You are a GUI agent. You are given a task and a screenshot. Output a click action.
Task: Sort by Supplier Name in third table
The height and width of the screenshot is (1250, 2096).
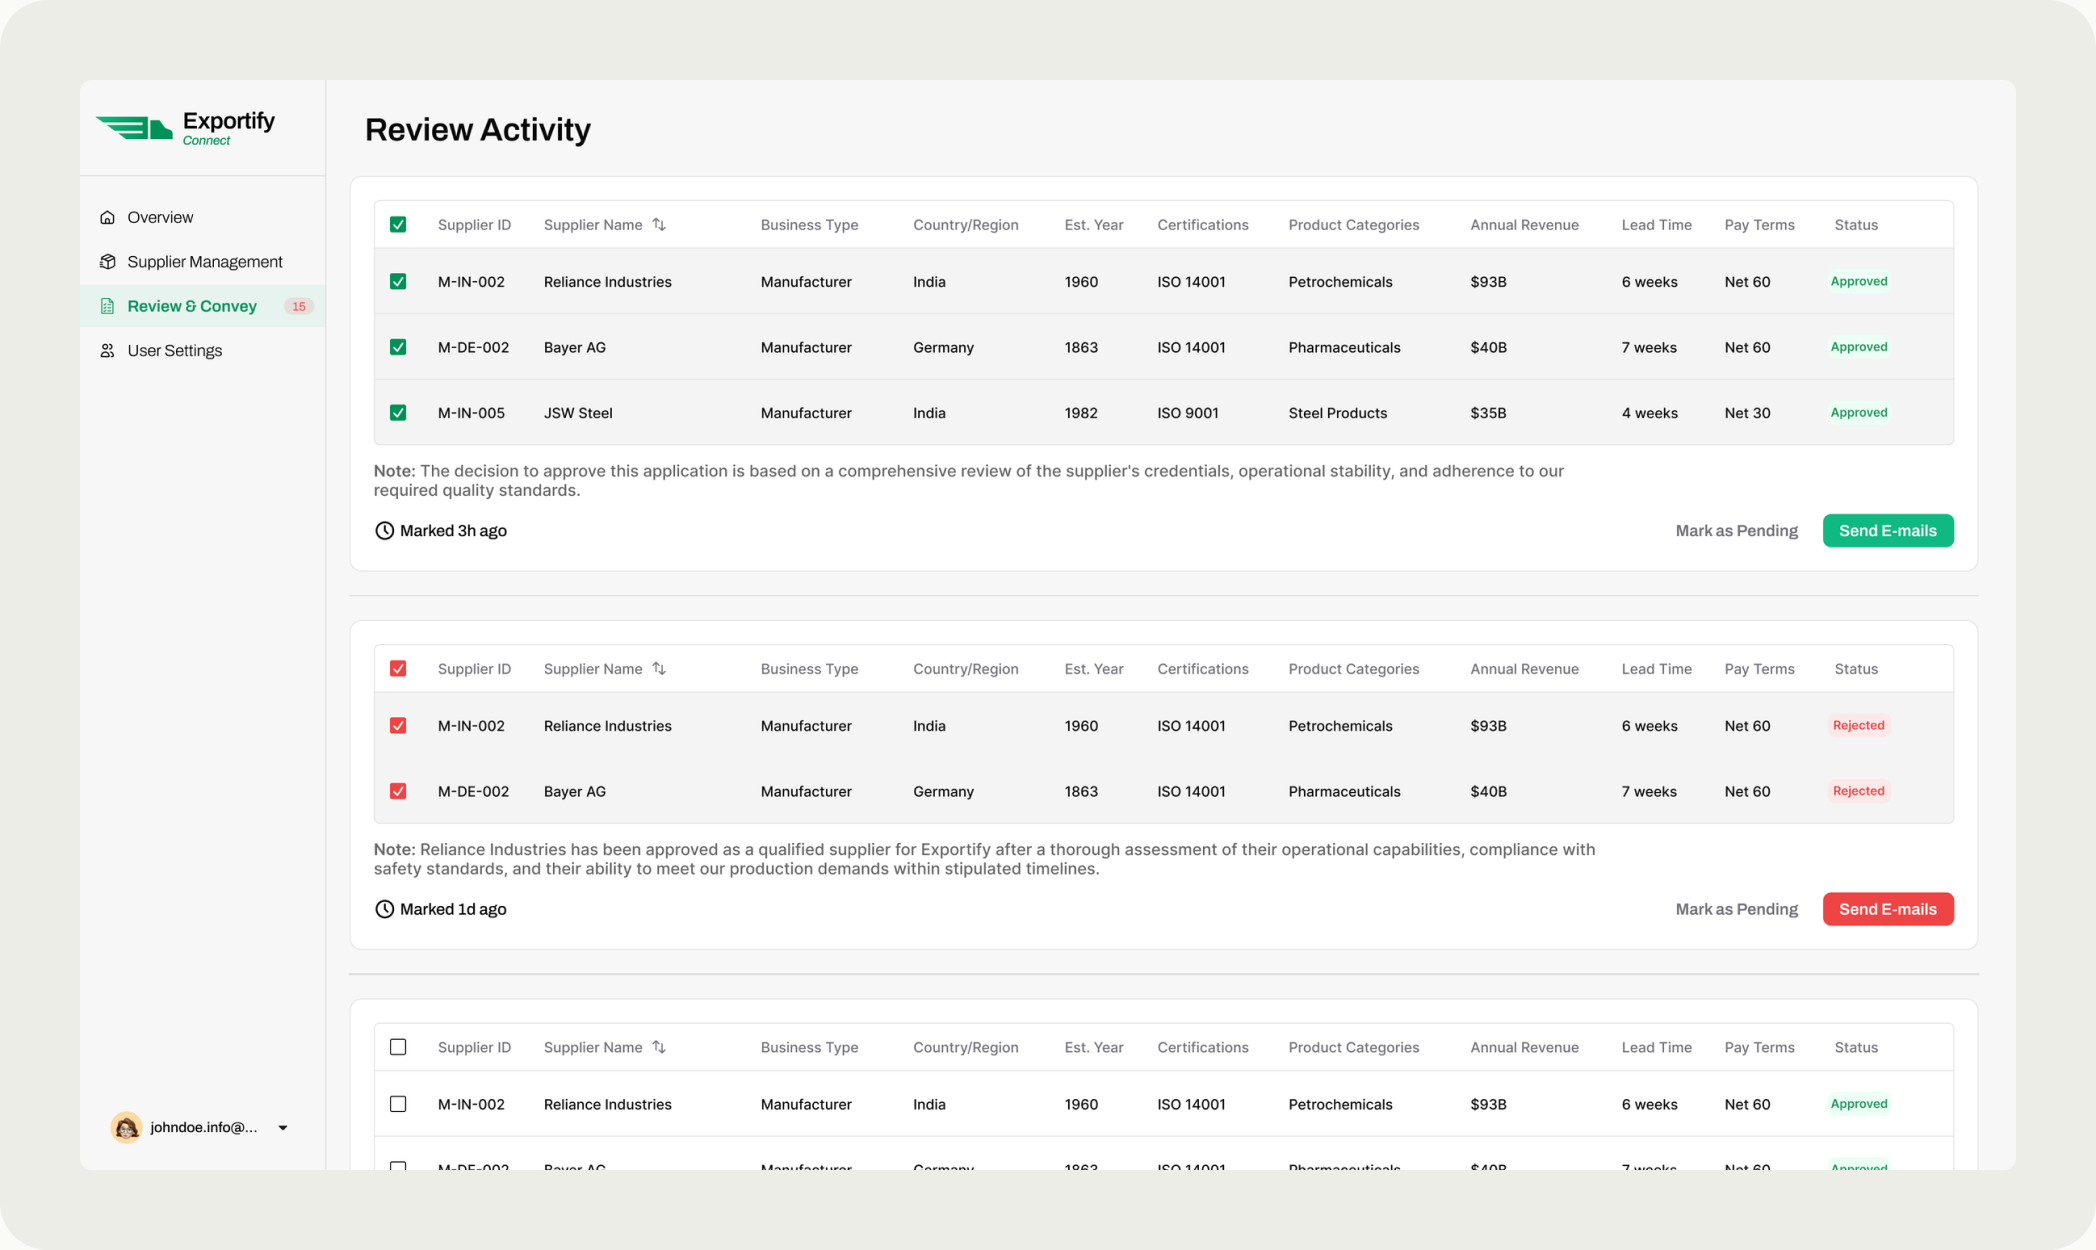coord(659,1047)
